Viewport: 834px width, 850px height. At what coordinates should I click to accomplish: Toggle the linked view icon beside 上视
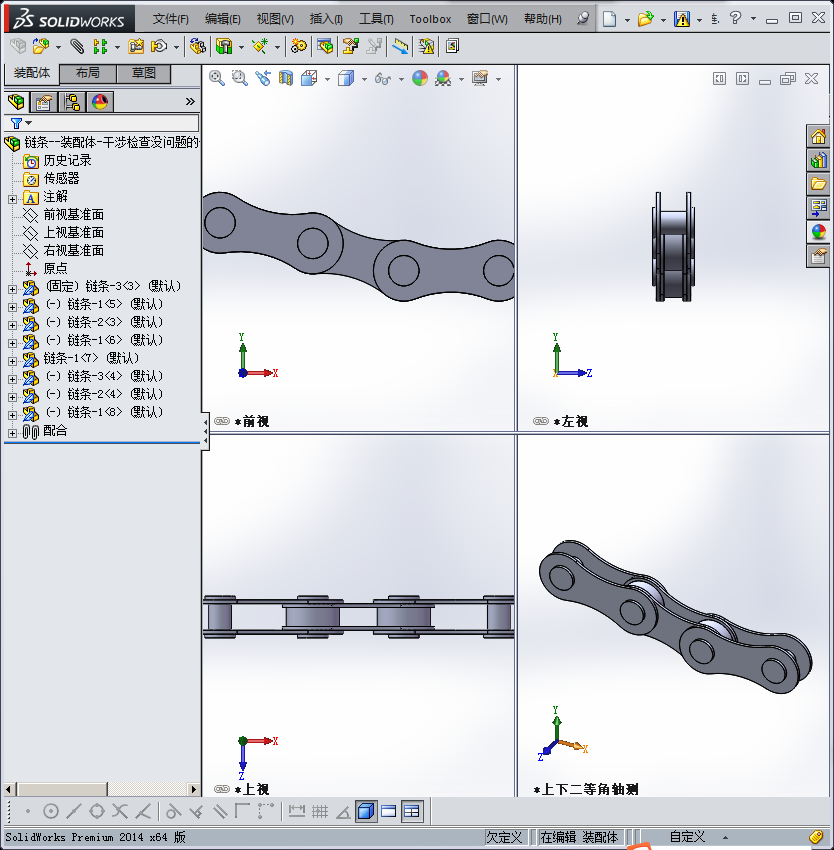pos(222,789)
